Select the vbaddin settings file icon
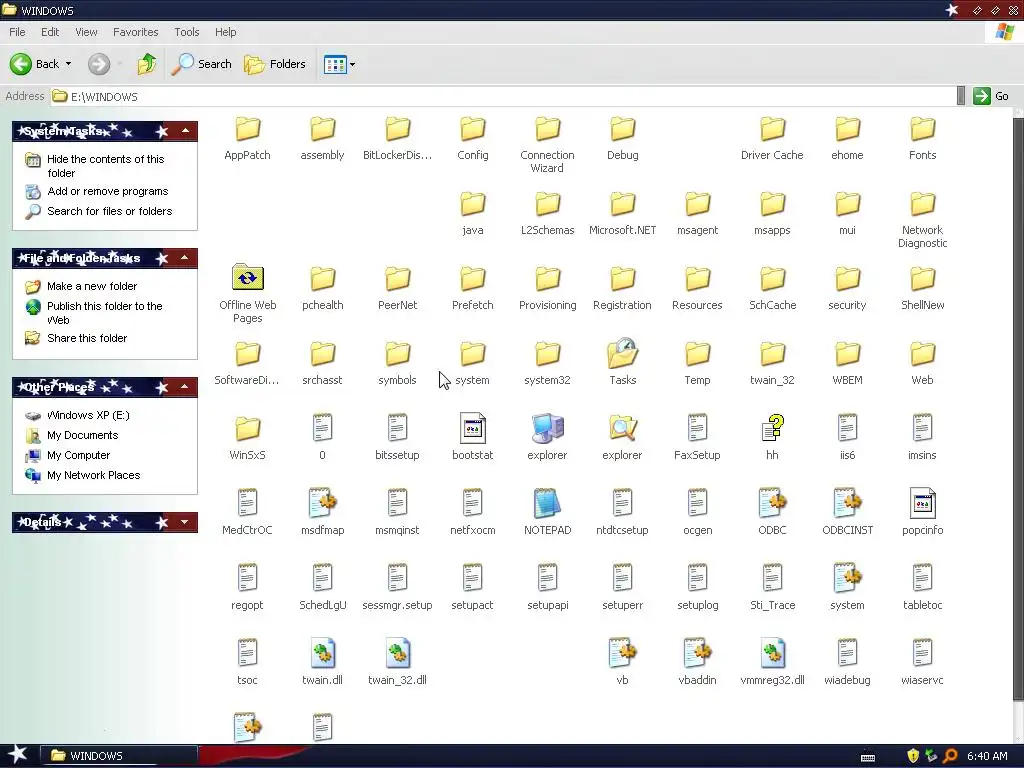Image resolution: width=1024 pixels, height=768 pixels. [x=697, y=654]
